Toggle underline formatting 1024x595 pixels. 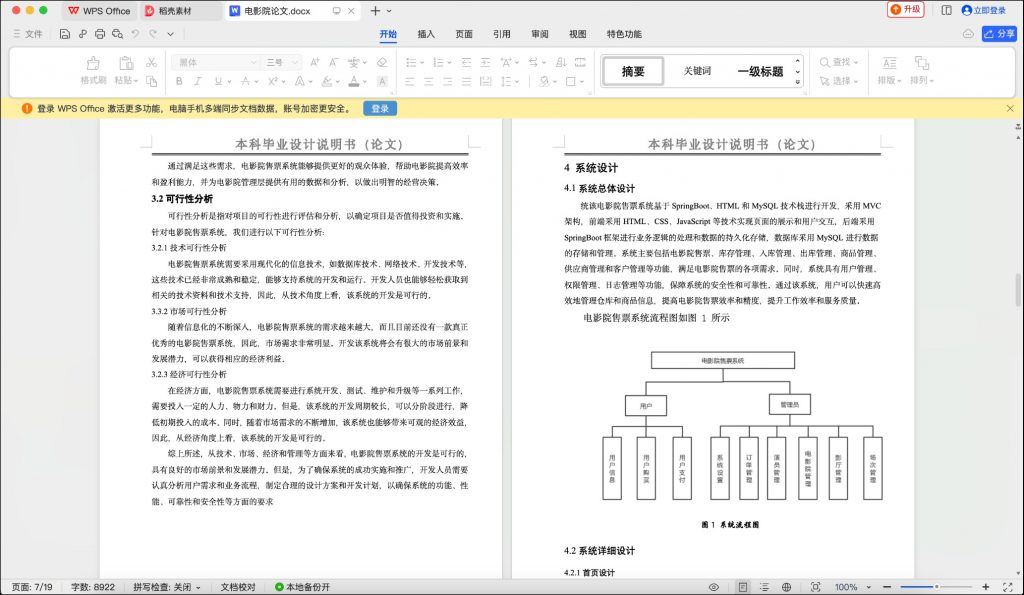(217, 80)
